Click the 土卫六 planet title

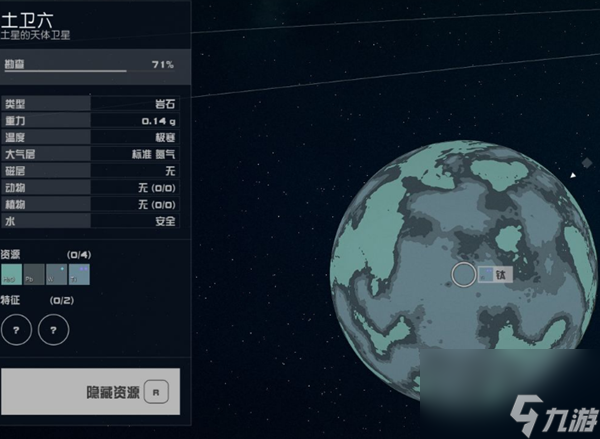[26, 20]
